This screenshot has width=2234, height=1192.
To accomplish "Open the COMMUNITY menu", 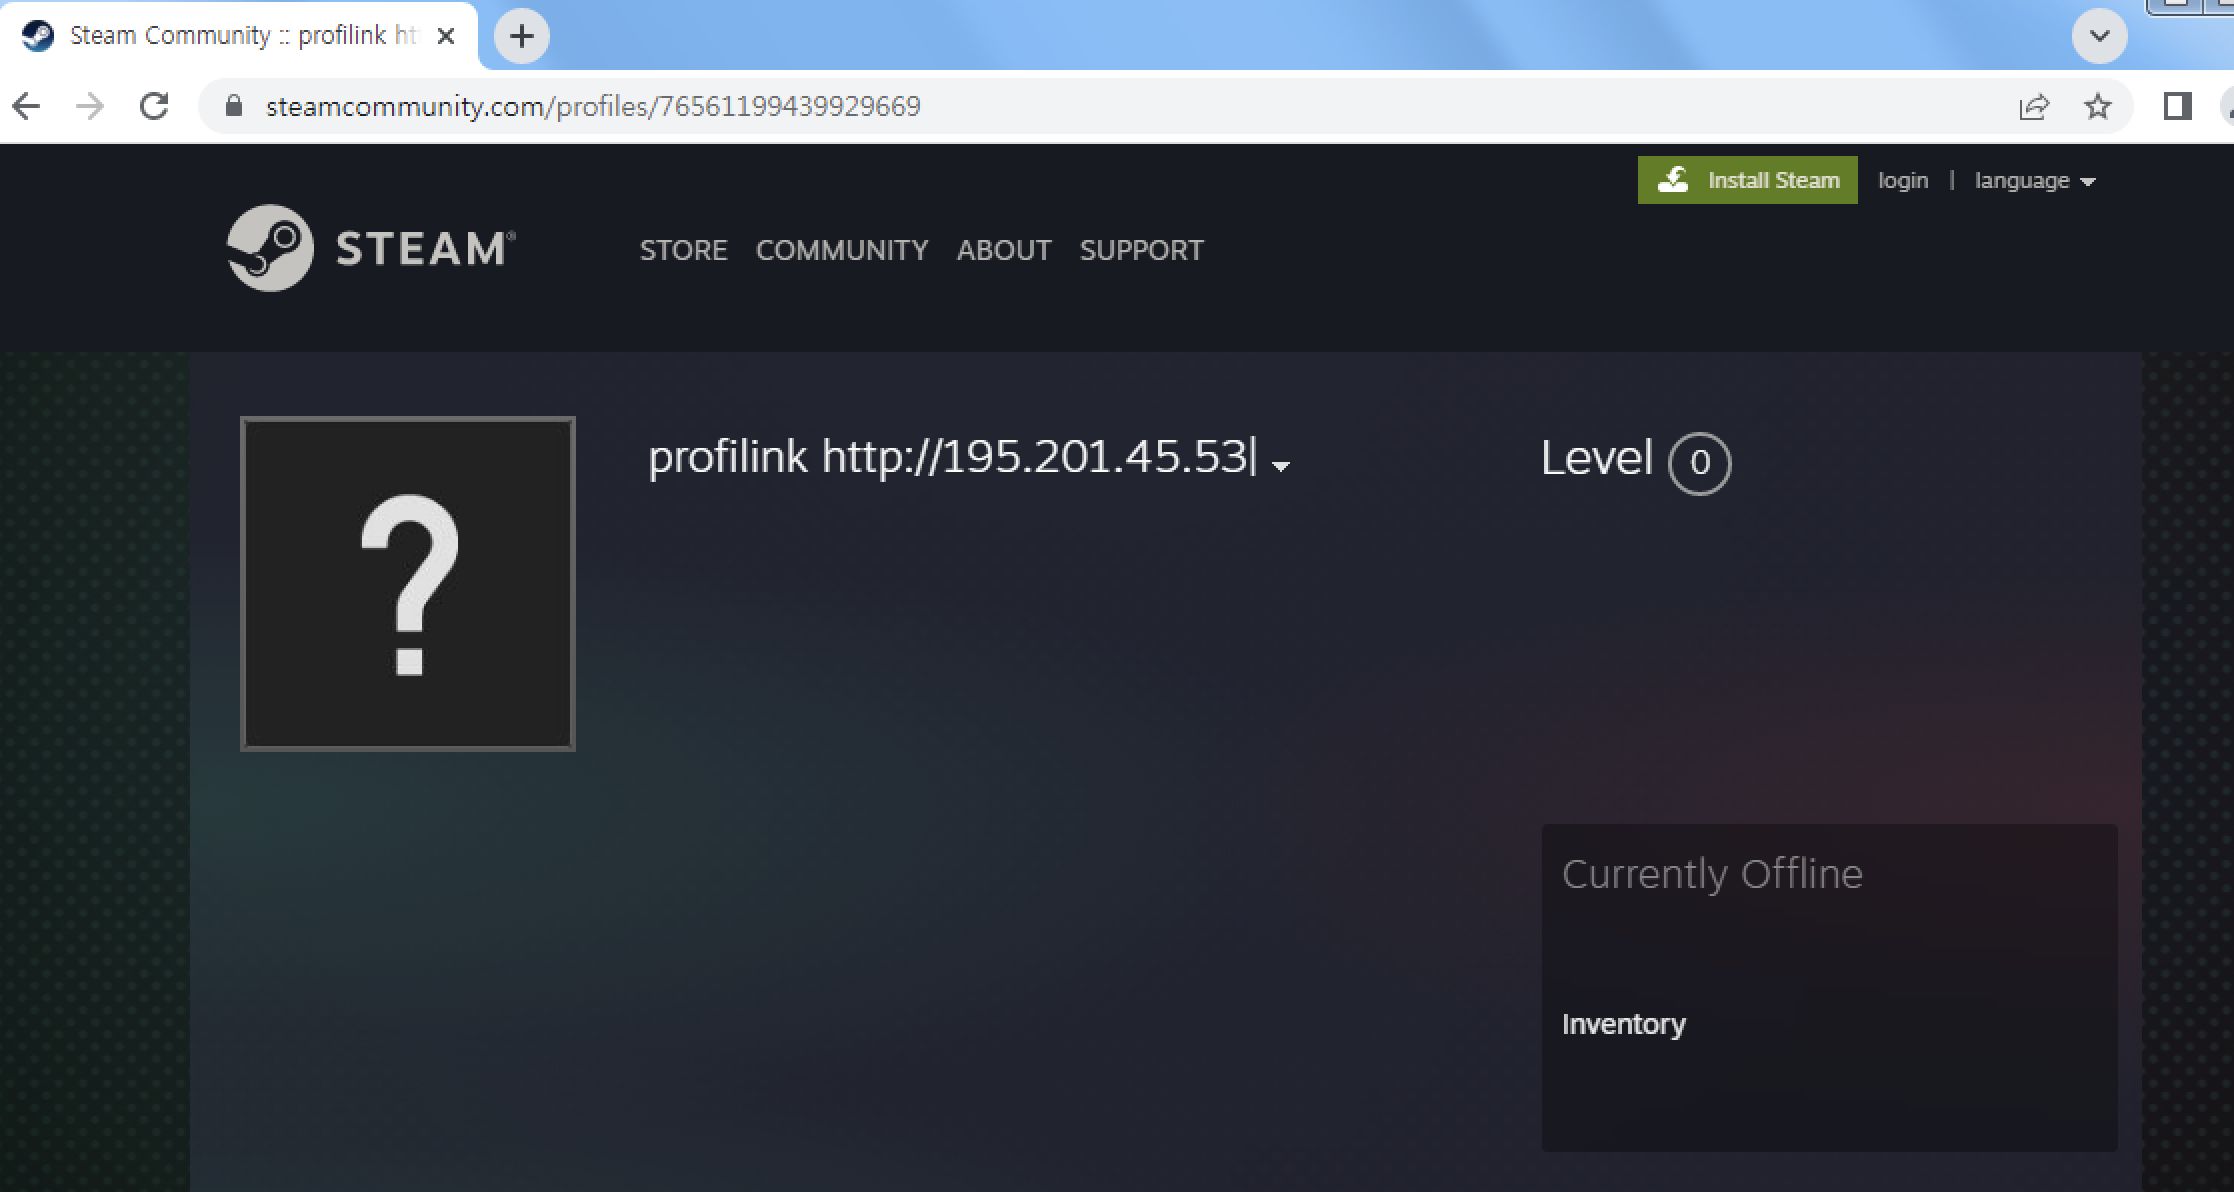I will click(x=841, y=250).
